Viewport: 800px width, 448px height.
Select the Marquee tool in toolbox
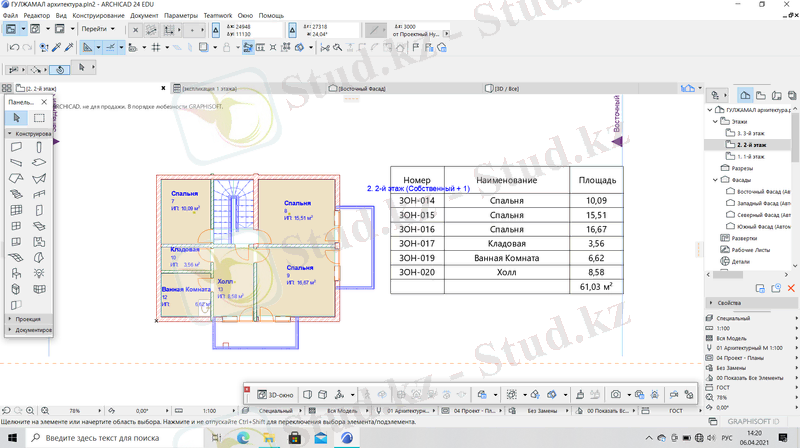click(38, 119)
